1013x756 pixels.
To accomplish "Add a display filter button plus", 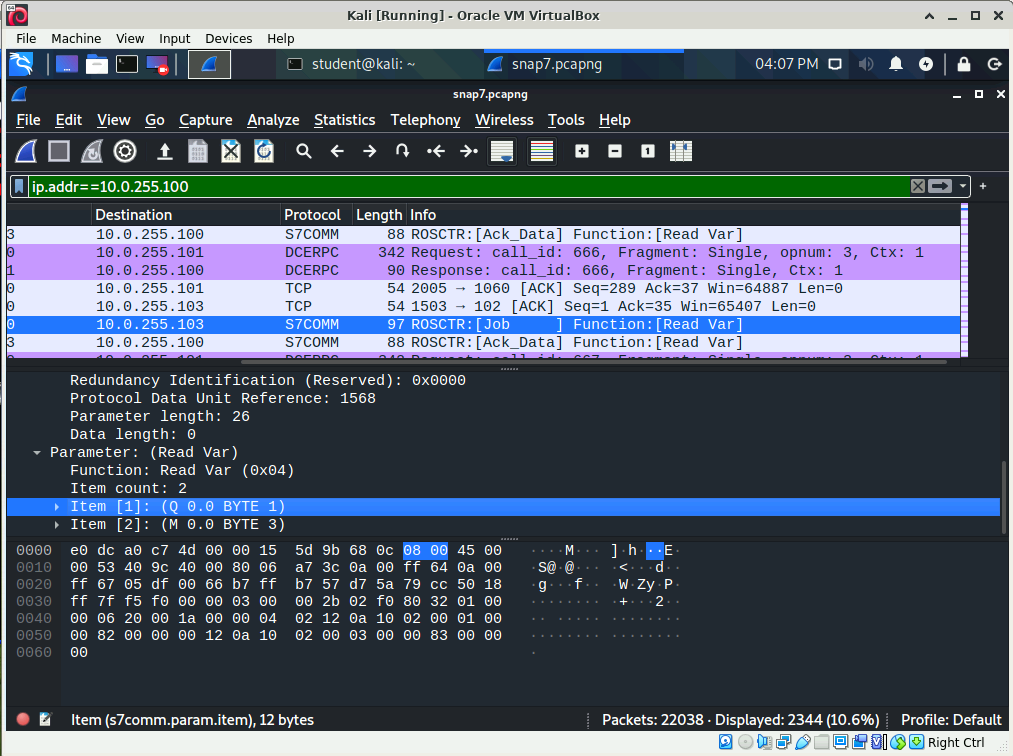I will [x=983, y=186].
